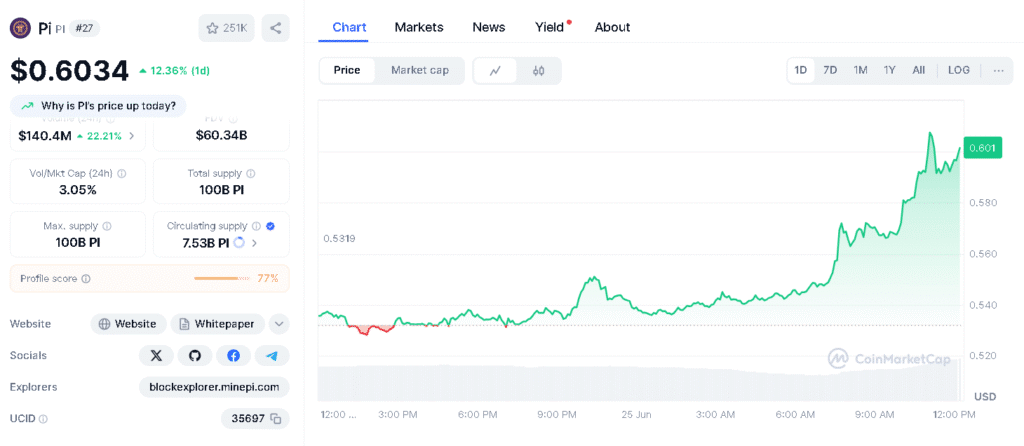Open the Whitepaper link button
This screenshot has height=446, width=1024.
coord(217,324)
